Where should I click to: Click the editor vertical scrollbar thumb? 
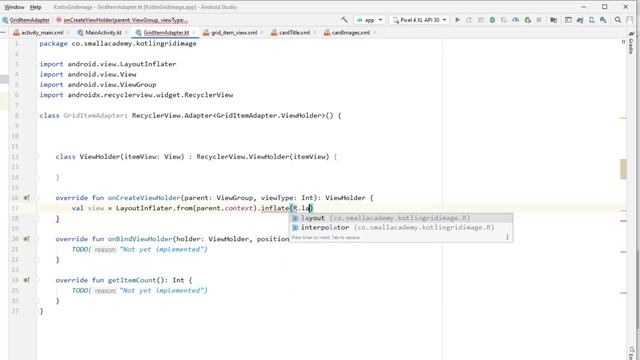click(623, 169)
